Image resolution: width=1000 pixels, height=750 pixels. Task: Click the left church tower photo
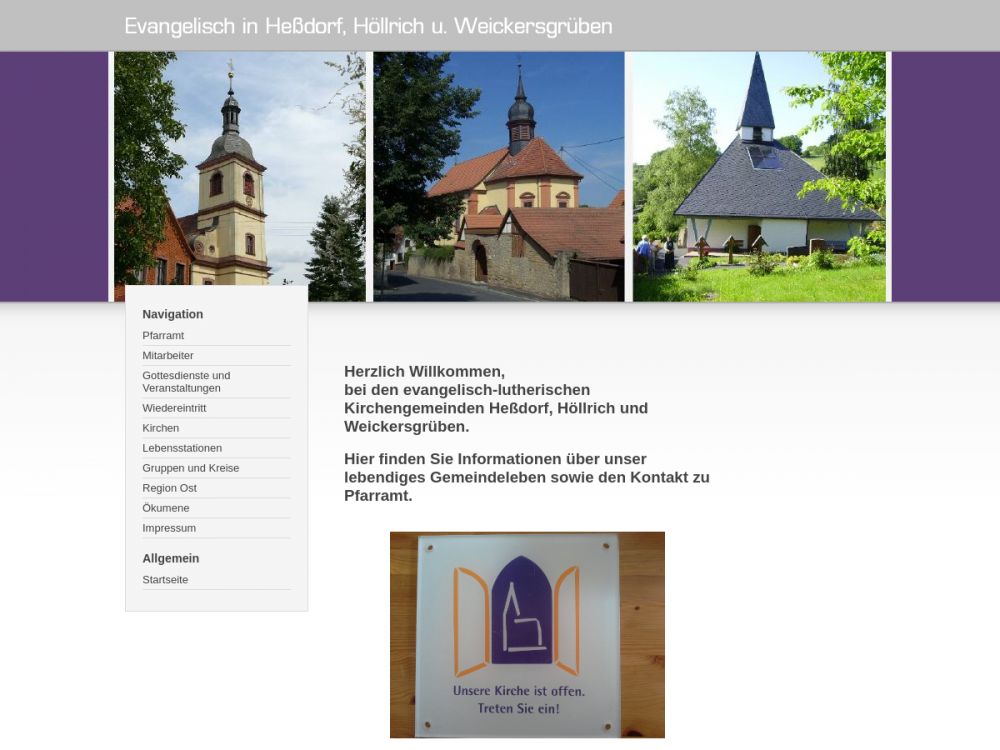(239, 176)
